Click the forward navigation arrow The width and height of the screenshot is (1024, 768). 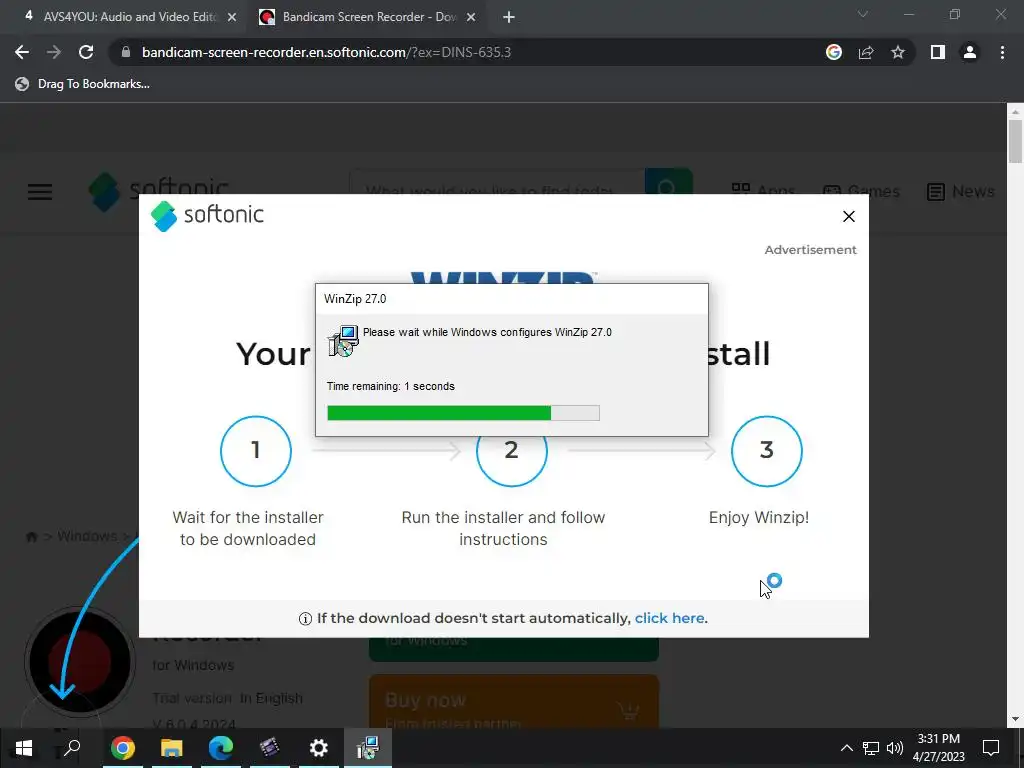[54, 52]
